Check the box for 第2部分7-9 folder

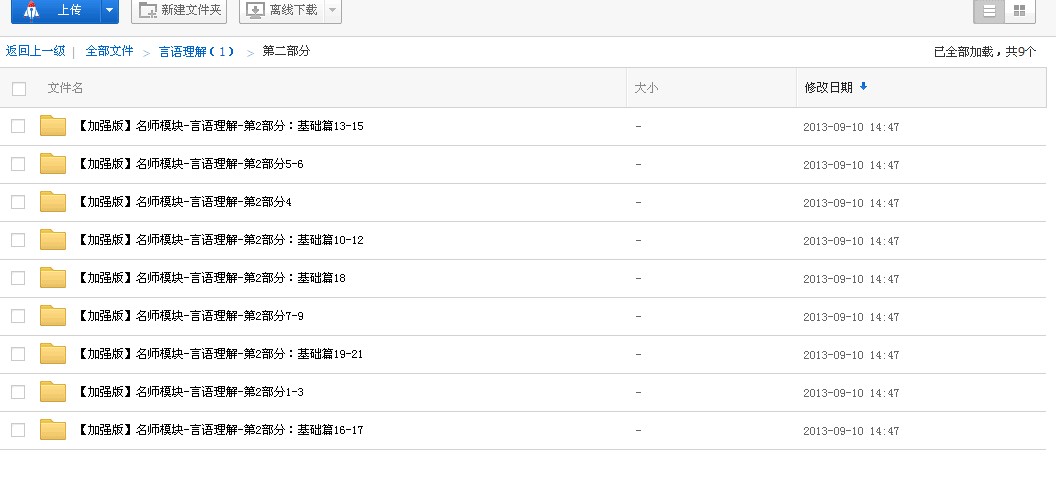(x=18, y=316)
